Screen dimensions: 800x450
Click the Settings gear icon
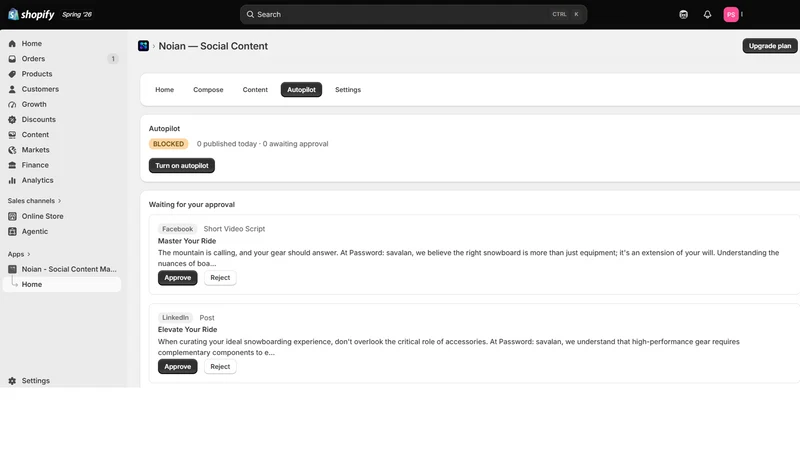(12, 381)
